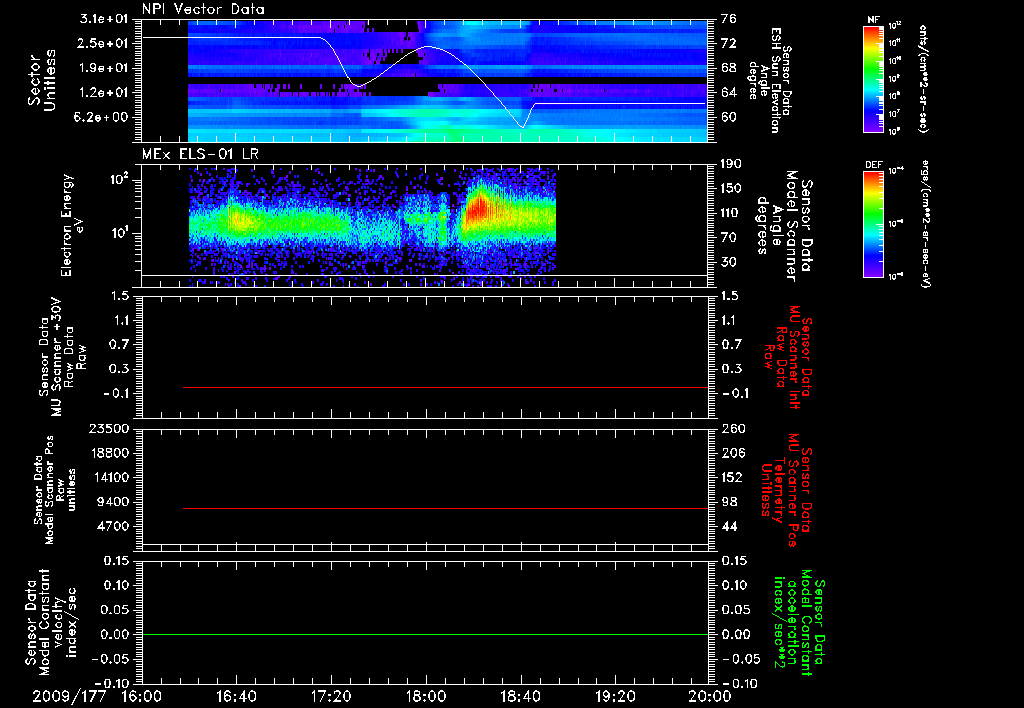Image resolution: width=1024 pixels, height=708 pixels.
Task: Click the "64" sun elevation tick value
Action: coord(728,93)
